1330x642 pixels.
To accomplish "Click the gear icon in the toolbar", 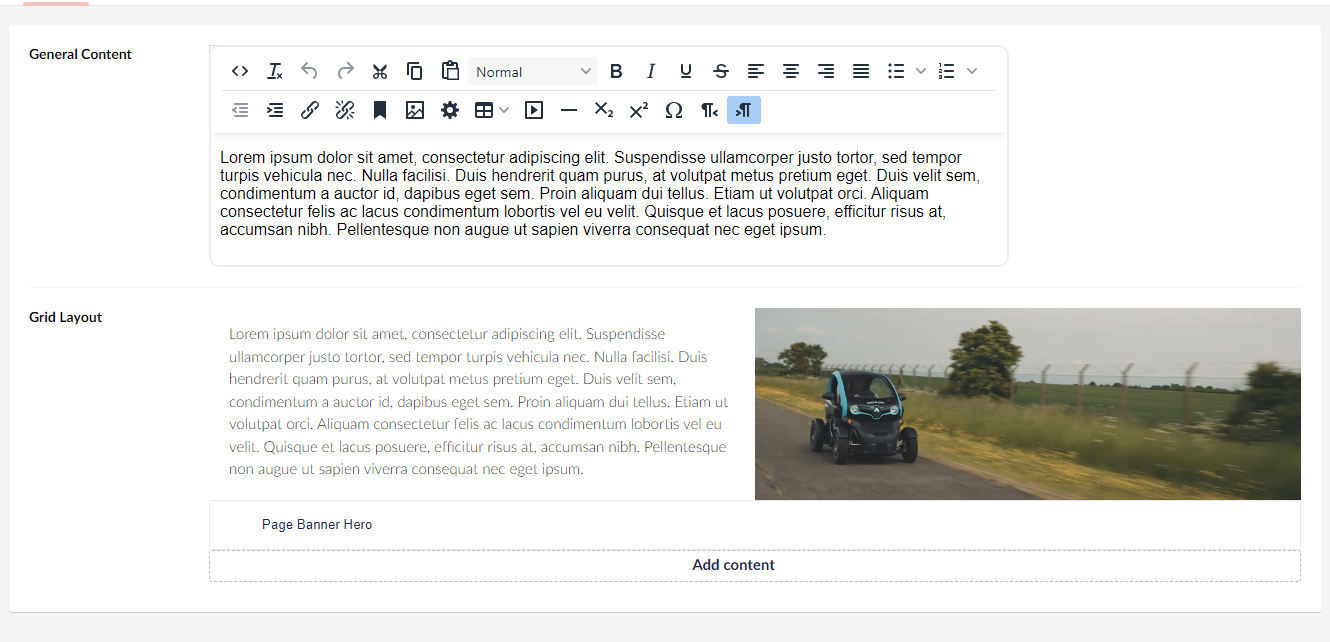I will click(450, 110).
